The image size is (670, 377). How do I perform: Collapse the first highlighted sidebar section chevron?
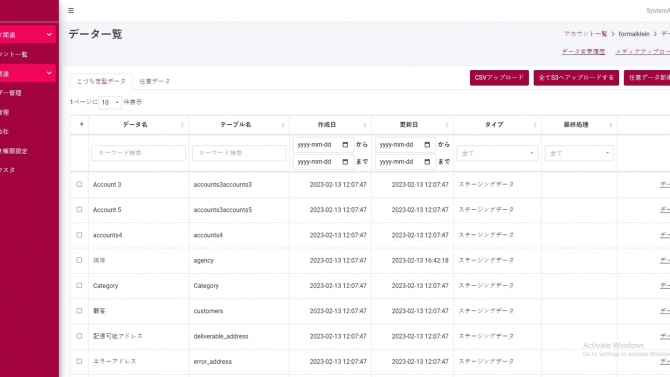pyautogui.click(x=49, y=35)
